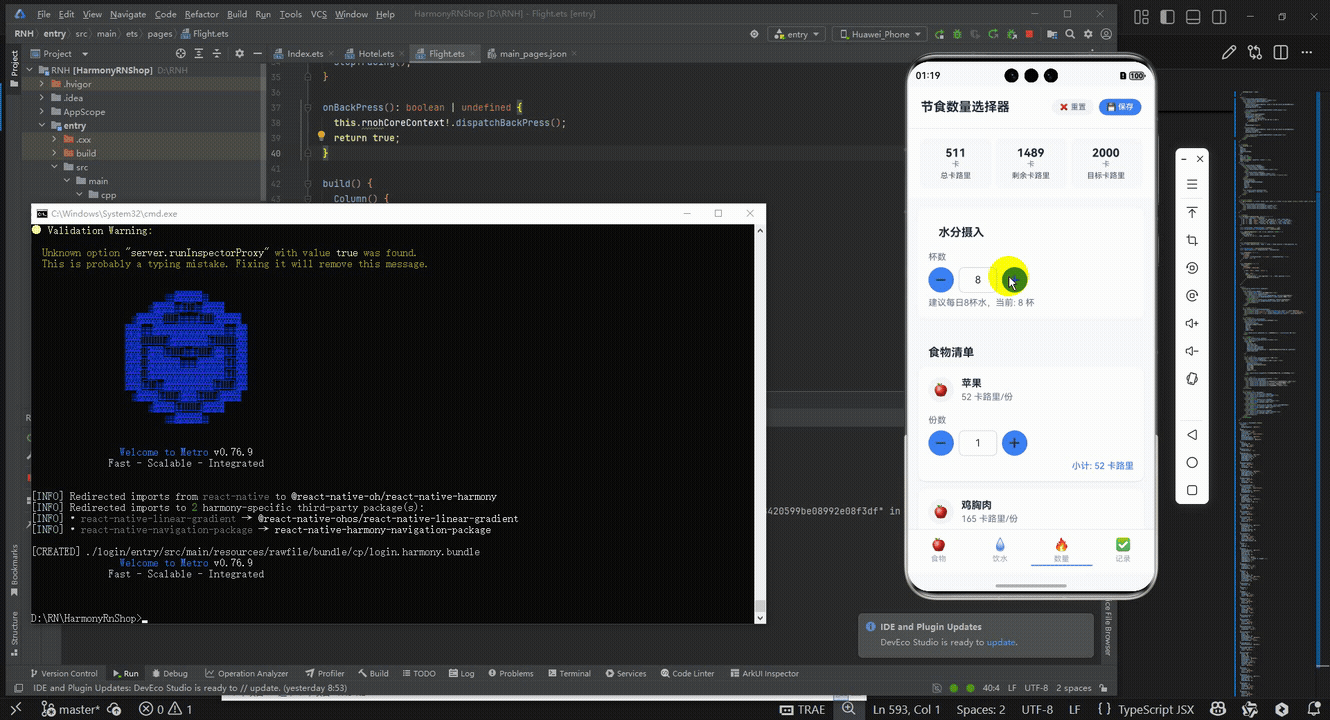Click the intention lightbulb on line 39
Viewport: 1330px width, 720px height.
[x=322, y=136]
